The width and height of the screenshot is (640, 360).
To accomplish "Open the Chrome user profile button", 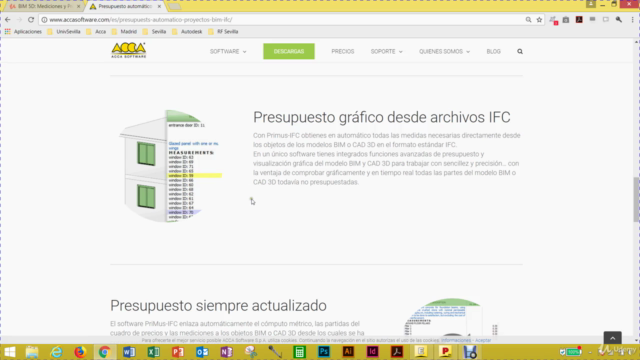I will (591, 4).
